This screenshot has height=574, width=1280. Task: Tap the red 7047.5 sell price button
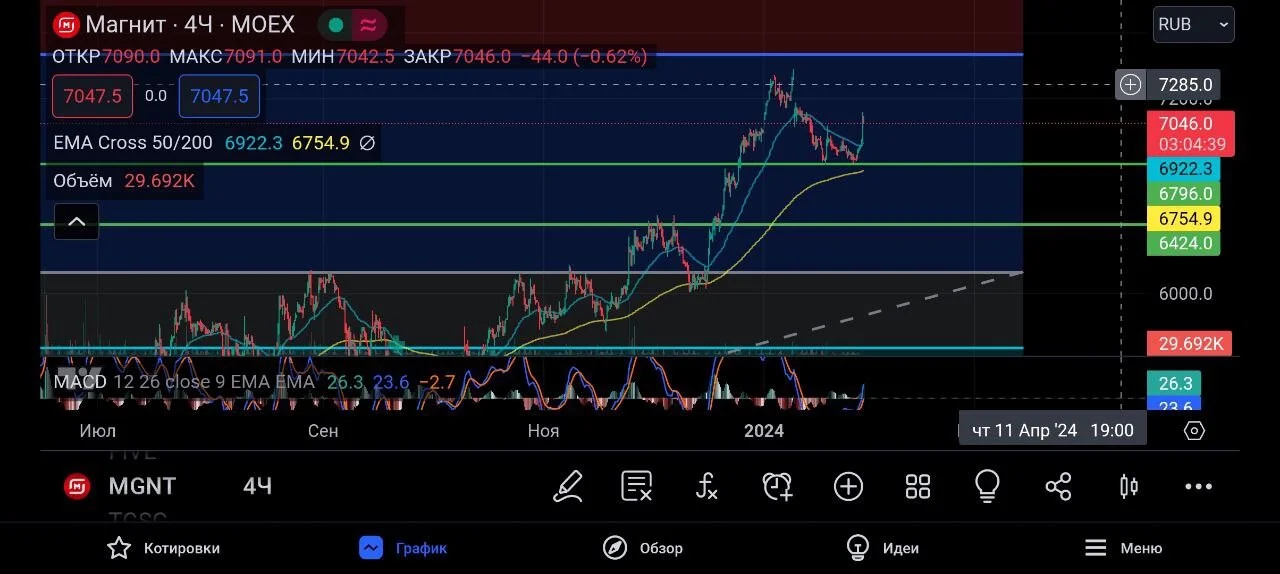(92, 96)
